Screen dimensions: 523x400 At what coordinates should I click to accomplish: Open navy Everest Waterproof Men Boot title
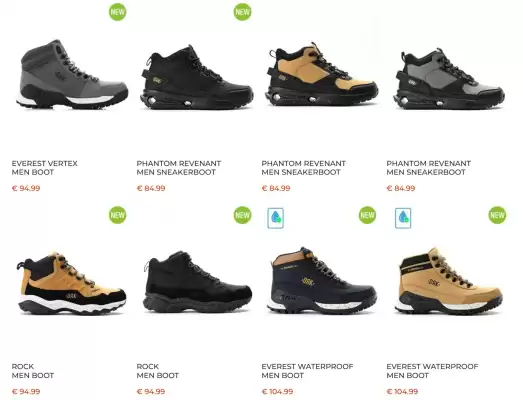307,371
